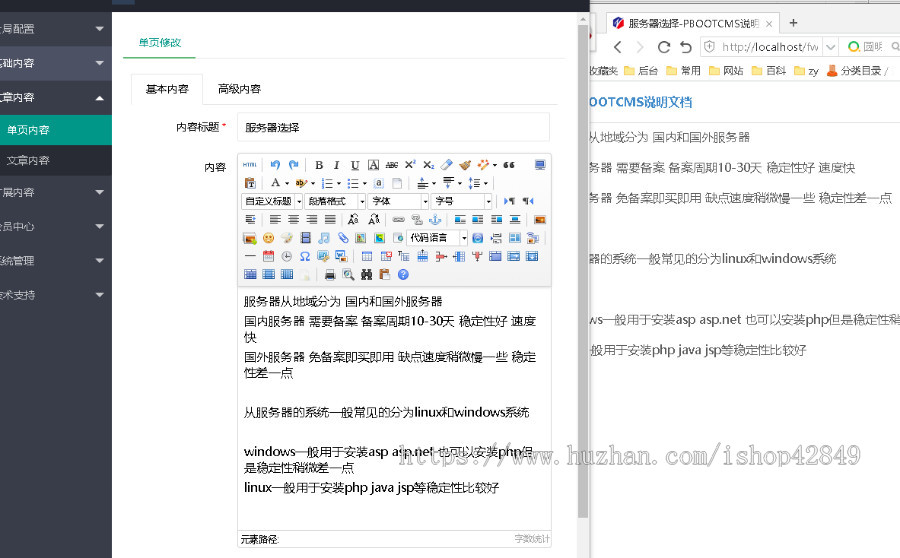The image size is (900, 558).
Task: Click the delete table icon
Action: (x=386, y=256)
